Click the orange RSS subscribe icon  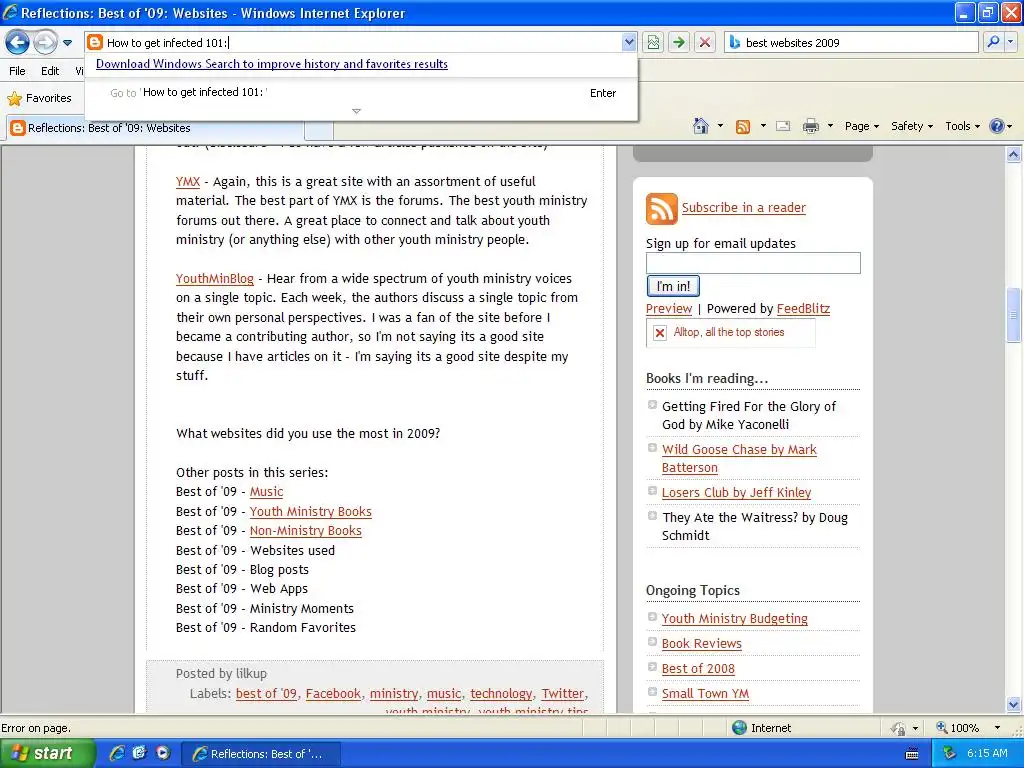(x=662, y=208)
